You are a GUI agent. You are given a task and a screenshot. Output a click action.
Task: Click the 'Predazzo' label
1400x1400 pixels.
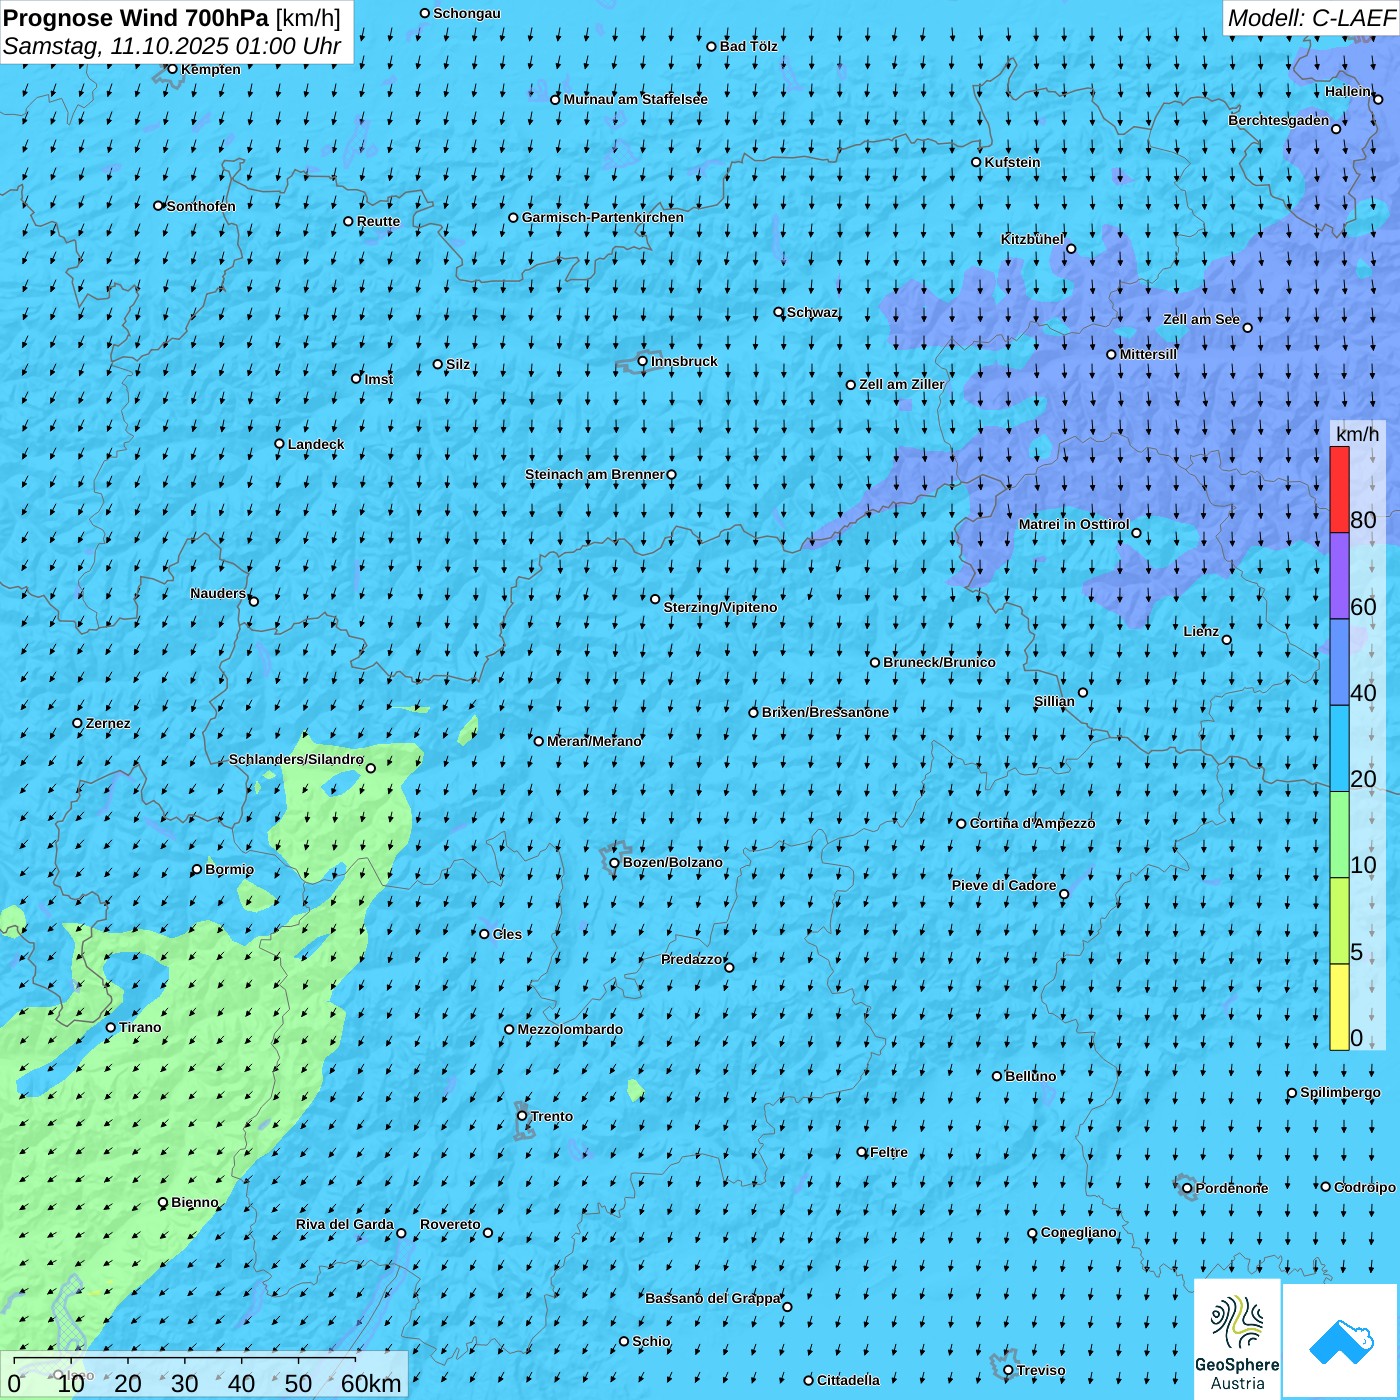pyautogui.click(x=691, y=959)
